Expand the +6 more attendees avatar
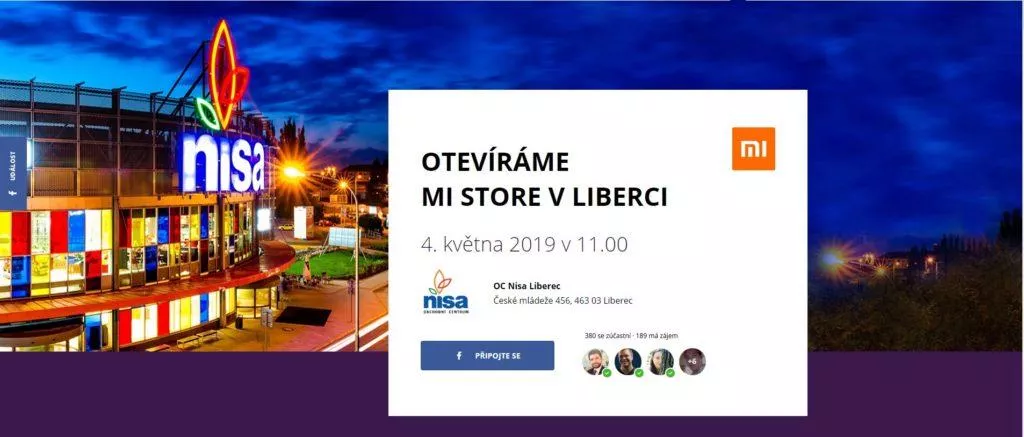This screenshot has width=1024, height=437. point(692,361)
